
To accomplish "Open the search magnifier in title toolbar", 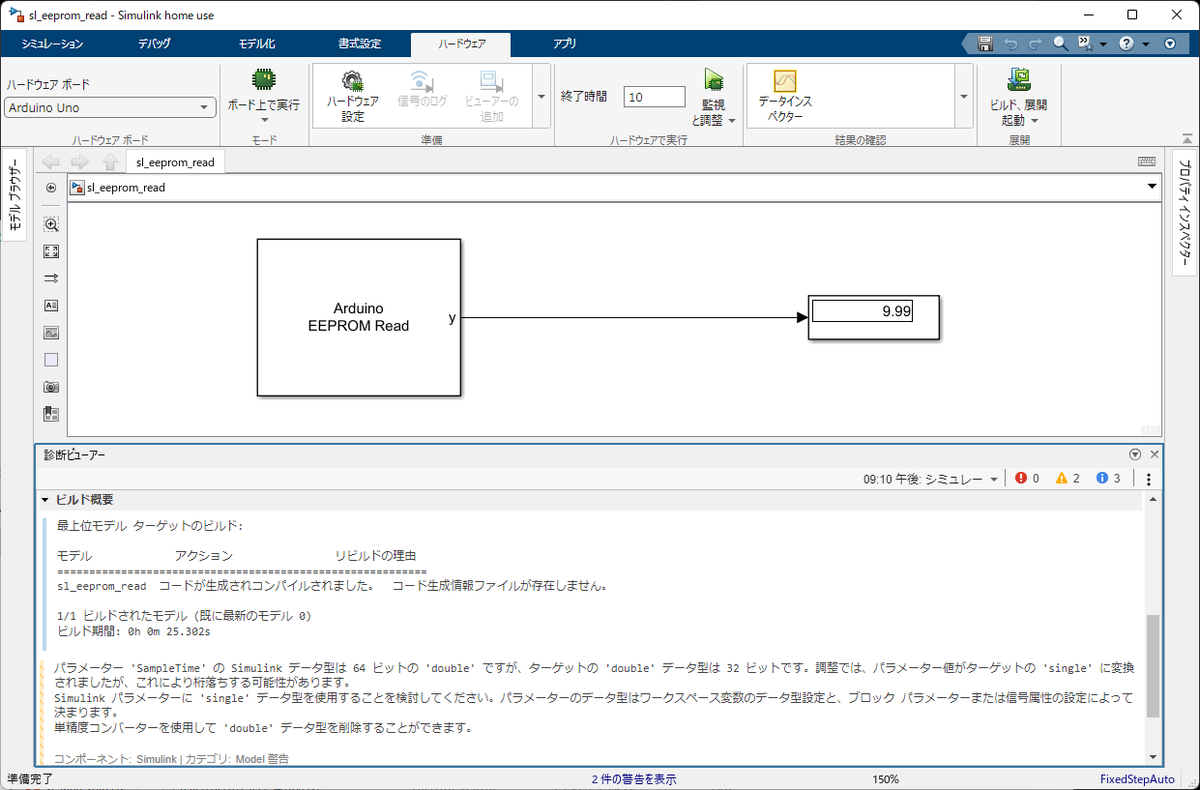I will (1060, 44).
